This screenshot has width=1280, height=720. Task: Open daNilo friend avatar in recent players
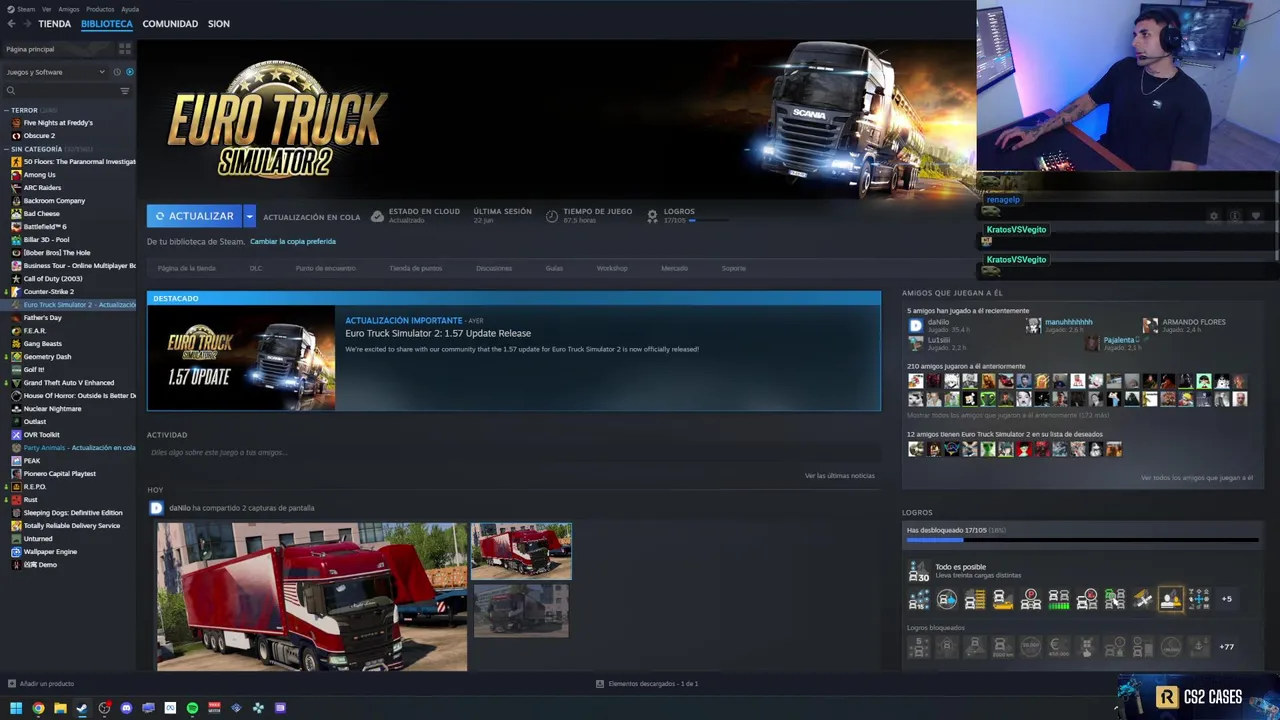915,325
